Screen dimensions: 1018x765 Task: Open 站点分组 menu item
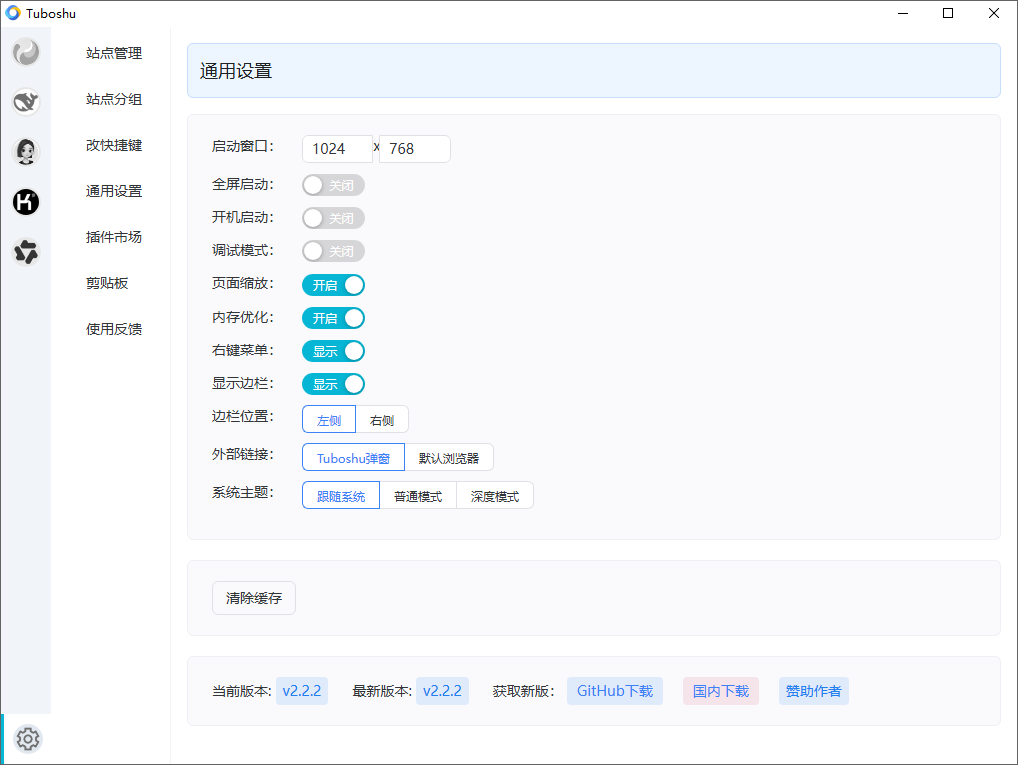[114, 99]
